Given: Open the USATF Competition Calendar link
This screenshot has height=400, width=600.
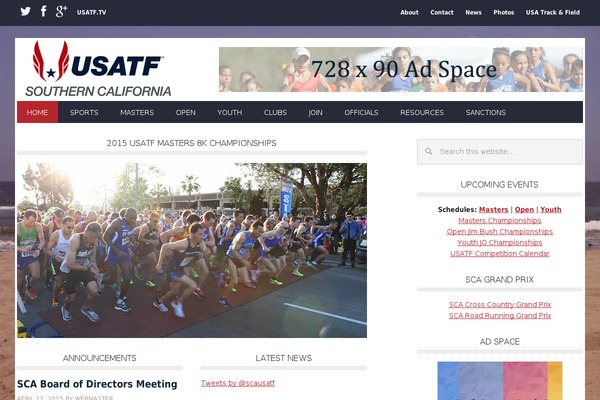Looking at the screenshot, I should [500, 253].
